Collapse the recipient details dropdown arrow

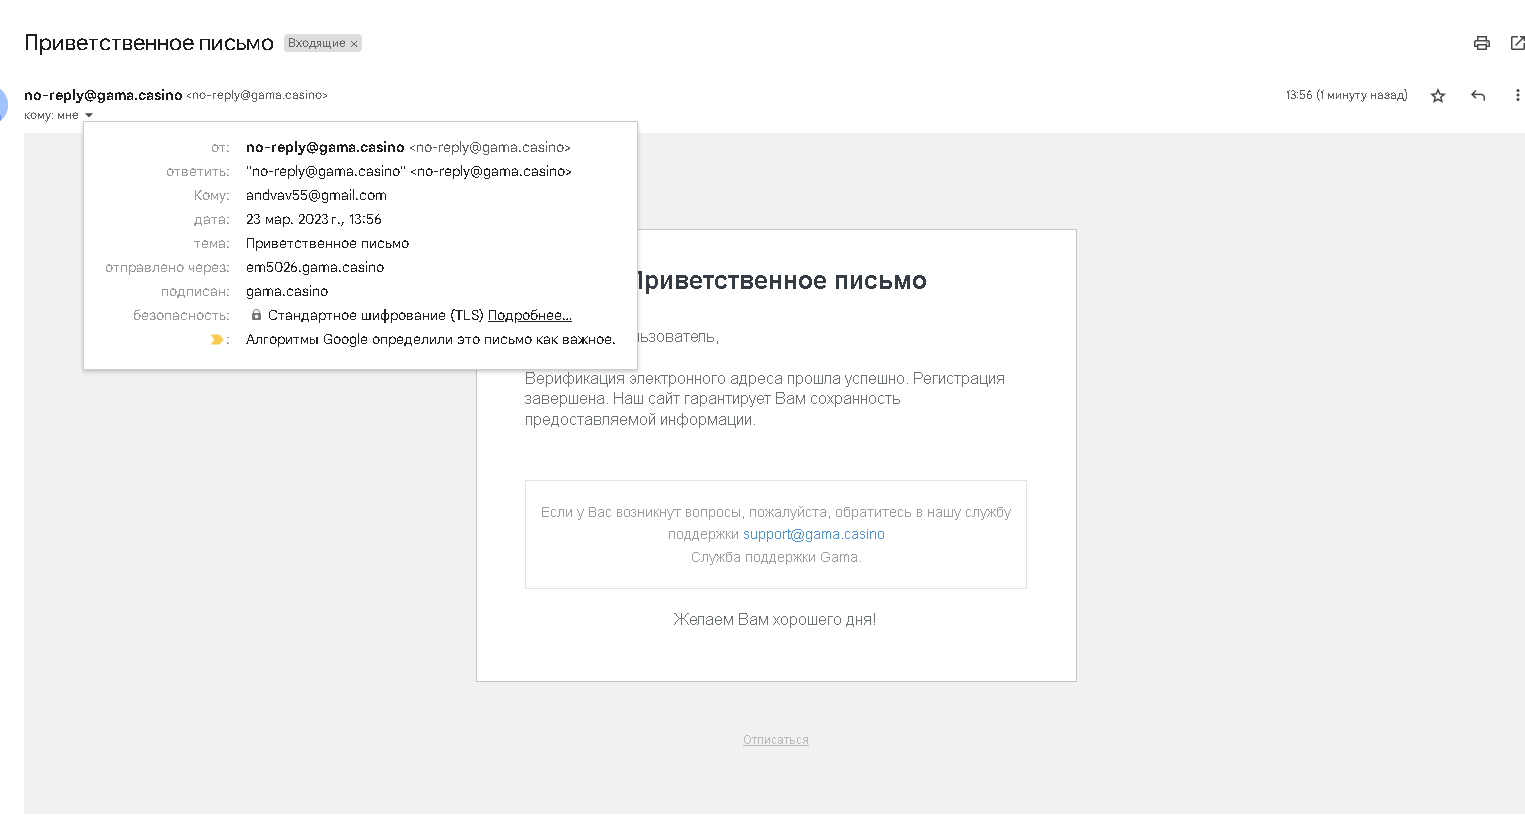(89, 116)
